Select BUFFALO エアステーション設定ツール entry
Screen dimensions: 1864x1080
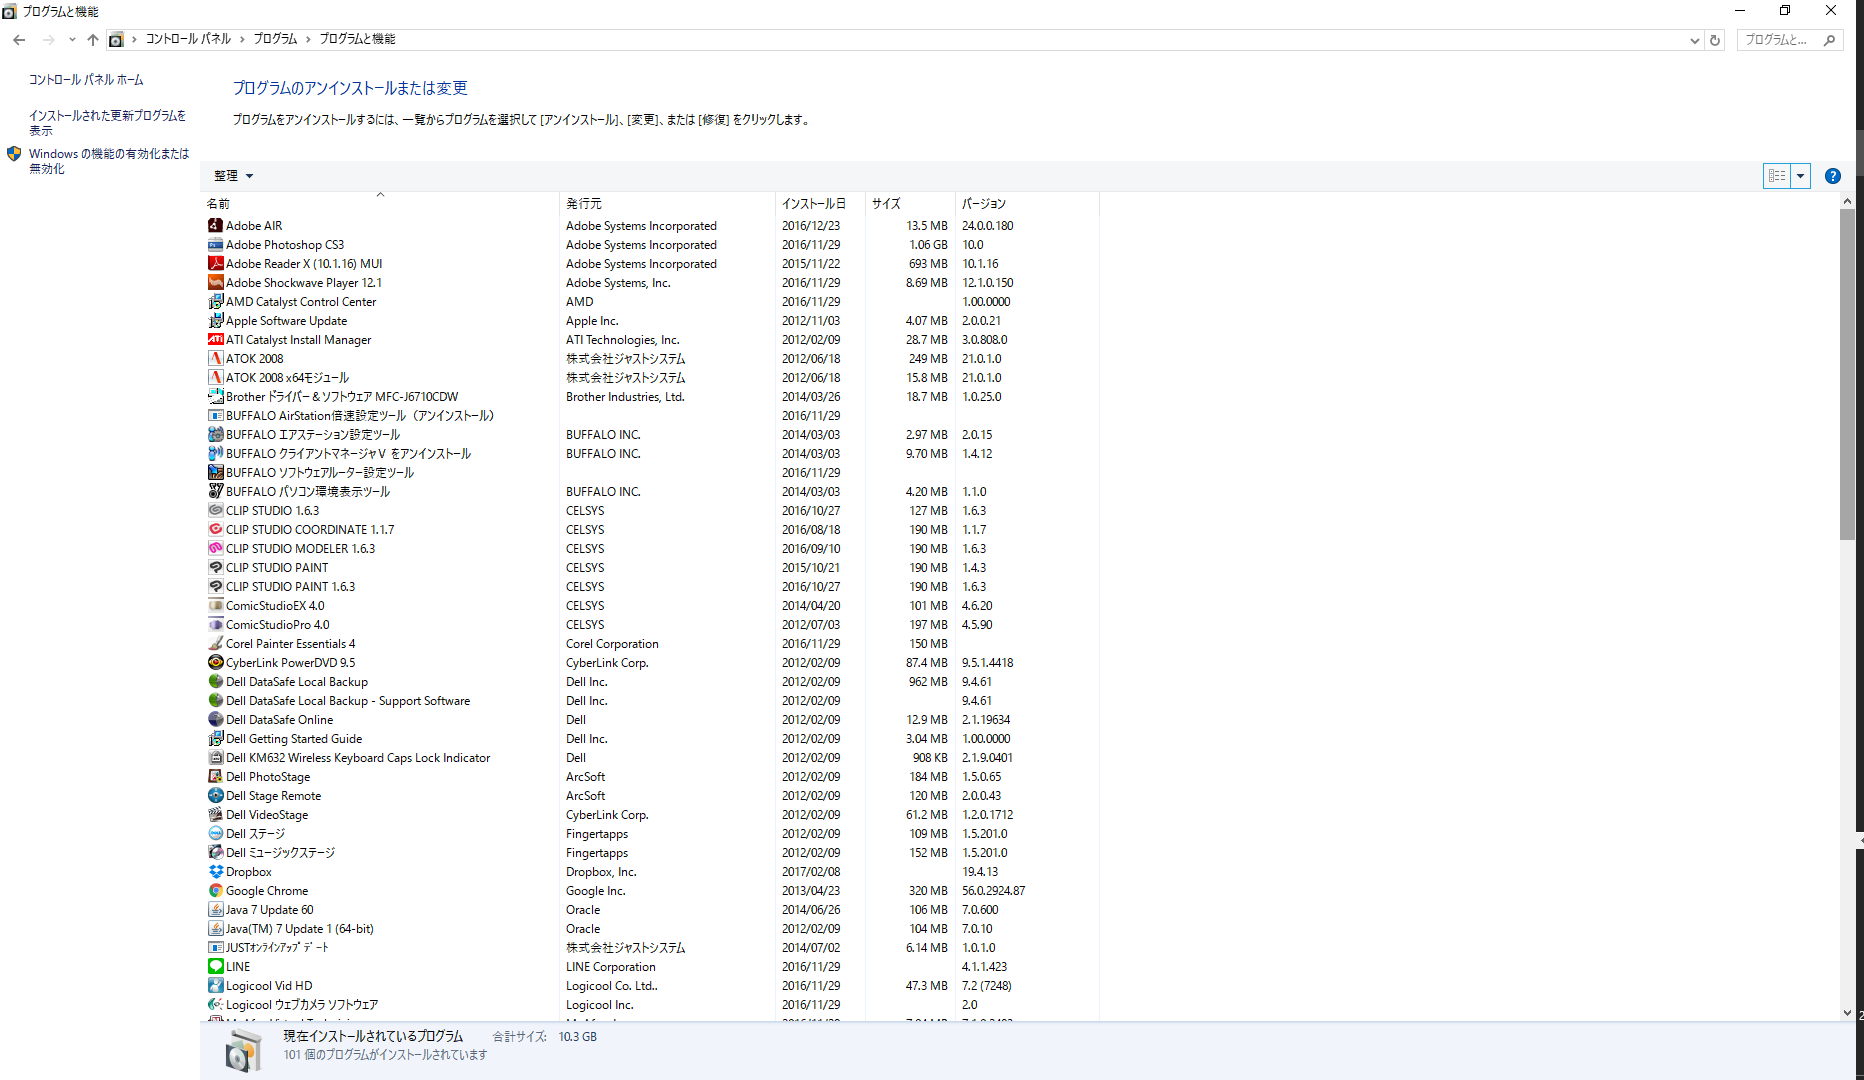point(652,435)
